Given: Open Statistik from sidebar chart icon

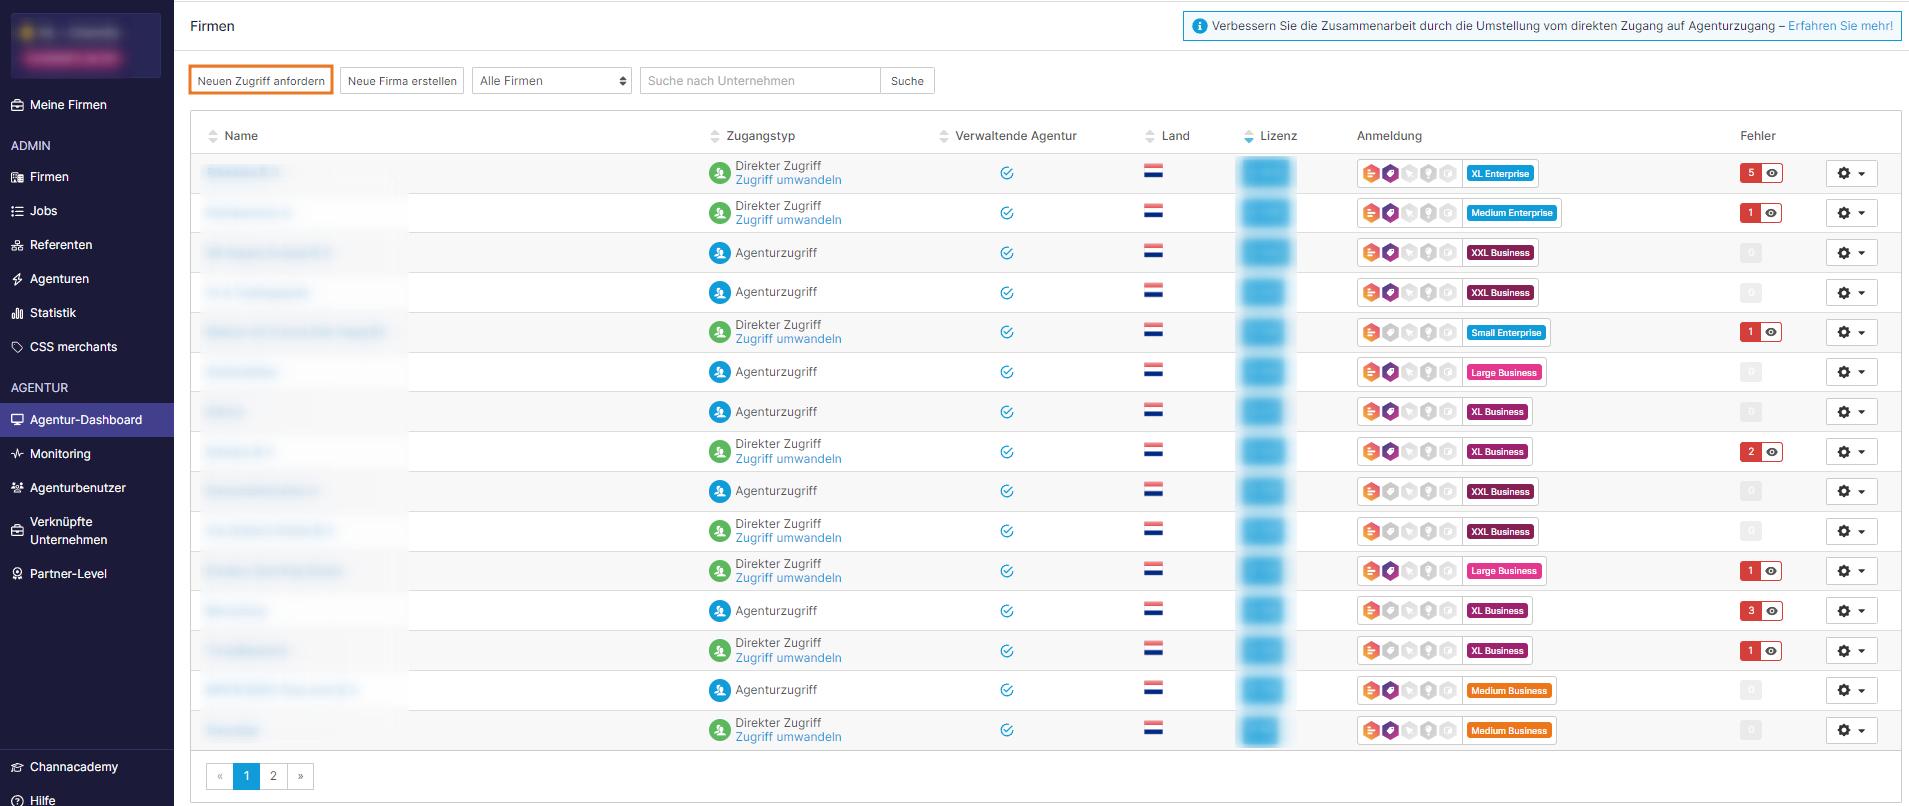Looking at the screenshot, I should click(17, 313).
